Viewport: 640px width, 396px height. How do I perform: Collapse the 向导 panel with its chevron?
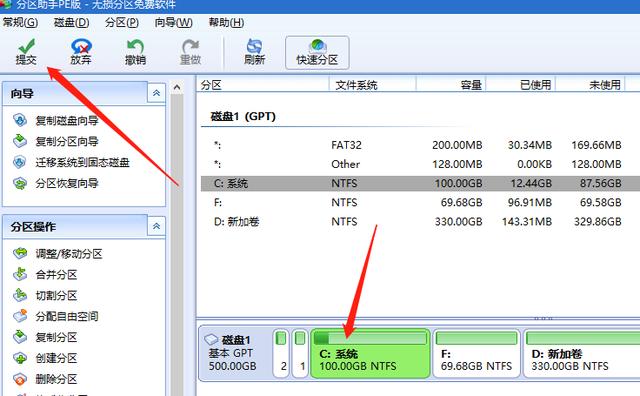(156, 93)
